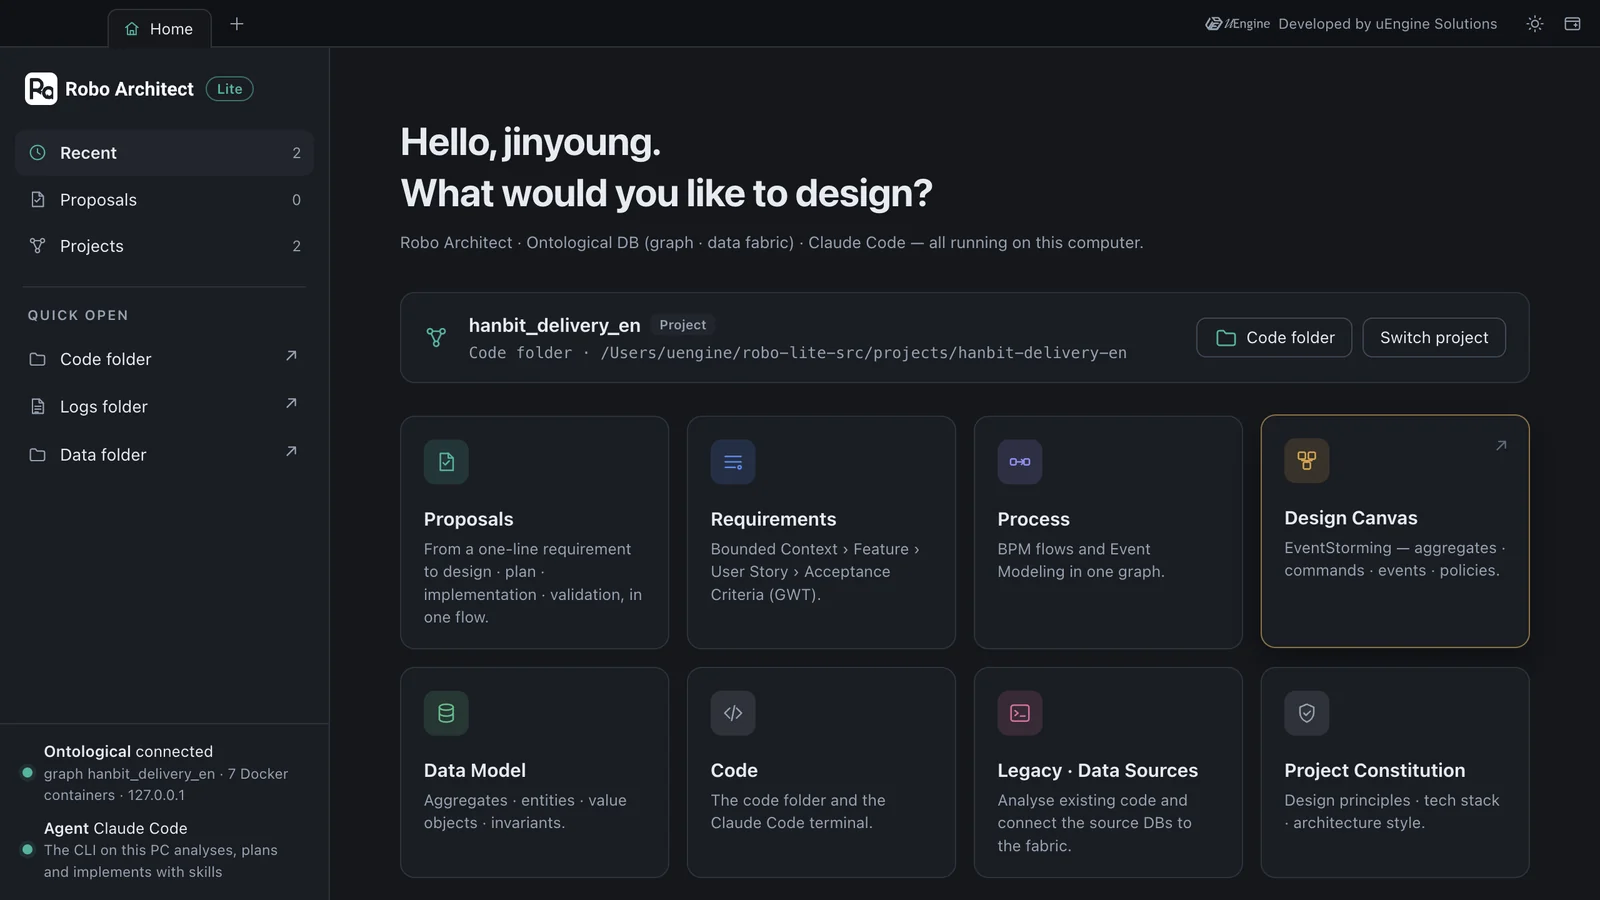This screenshot has height=900, width=1600.
Task: Open Logs folder from Quick Open
Action: pyautogui.click(x=164, y=407)
